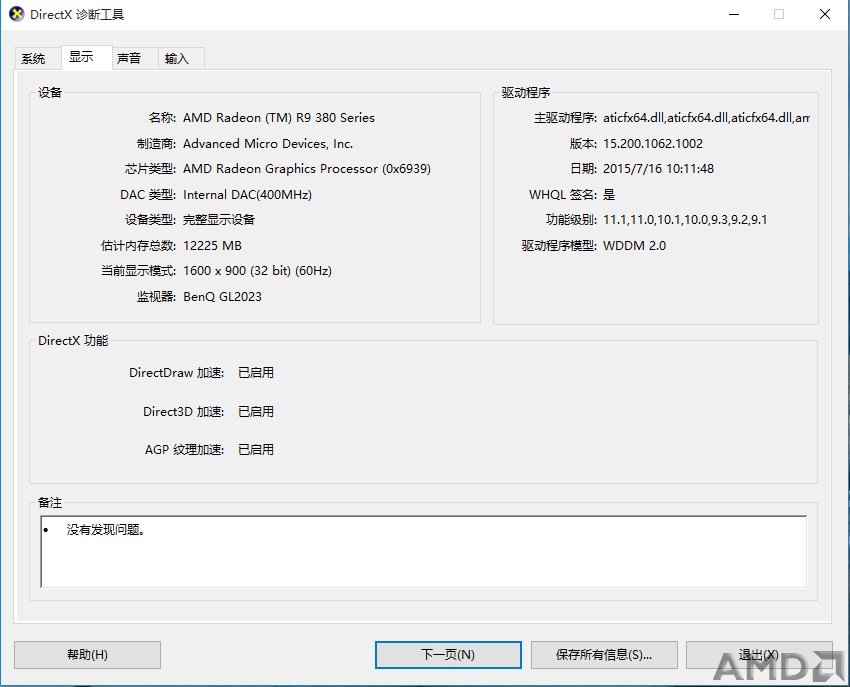Click the 驱动程序模型 label
Screen dimensions: 850x687
[559, 246]
